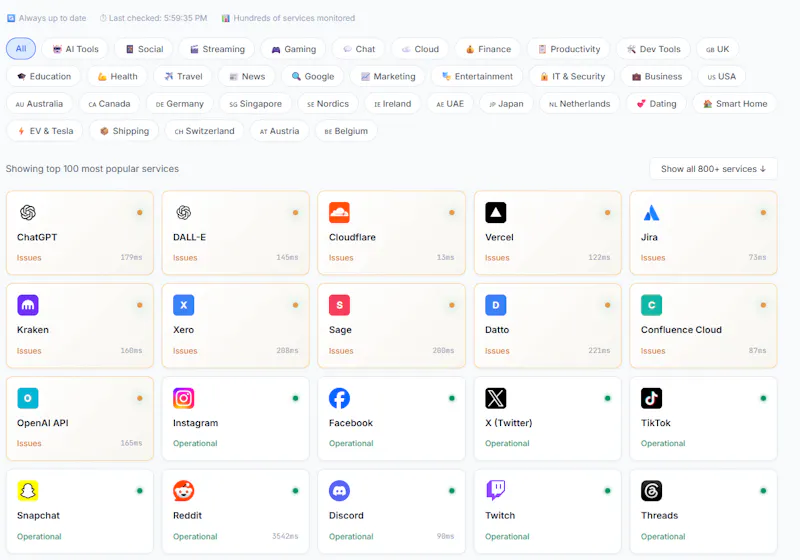Click the DALL-E logo icon
800x560 pixels.
(x=183, y=212)
